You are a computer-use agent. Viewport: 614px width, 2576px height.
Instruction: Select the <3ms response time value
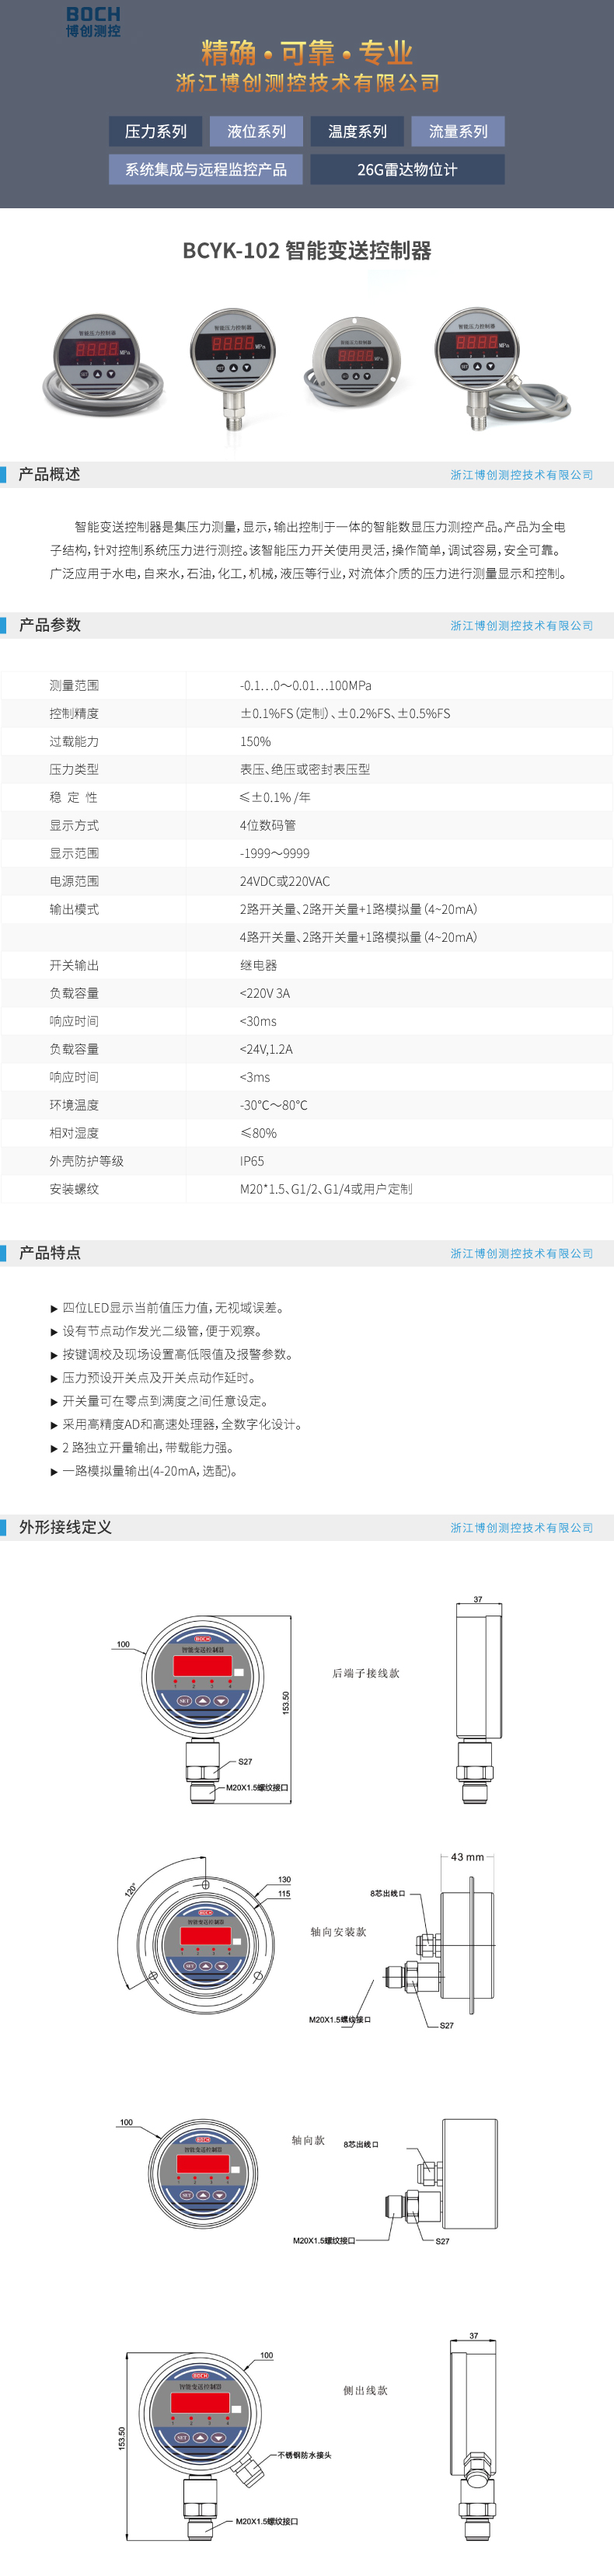[255, 1077]
